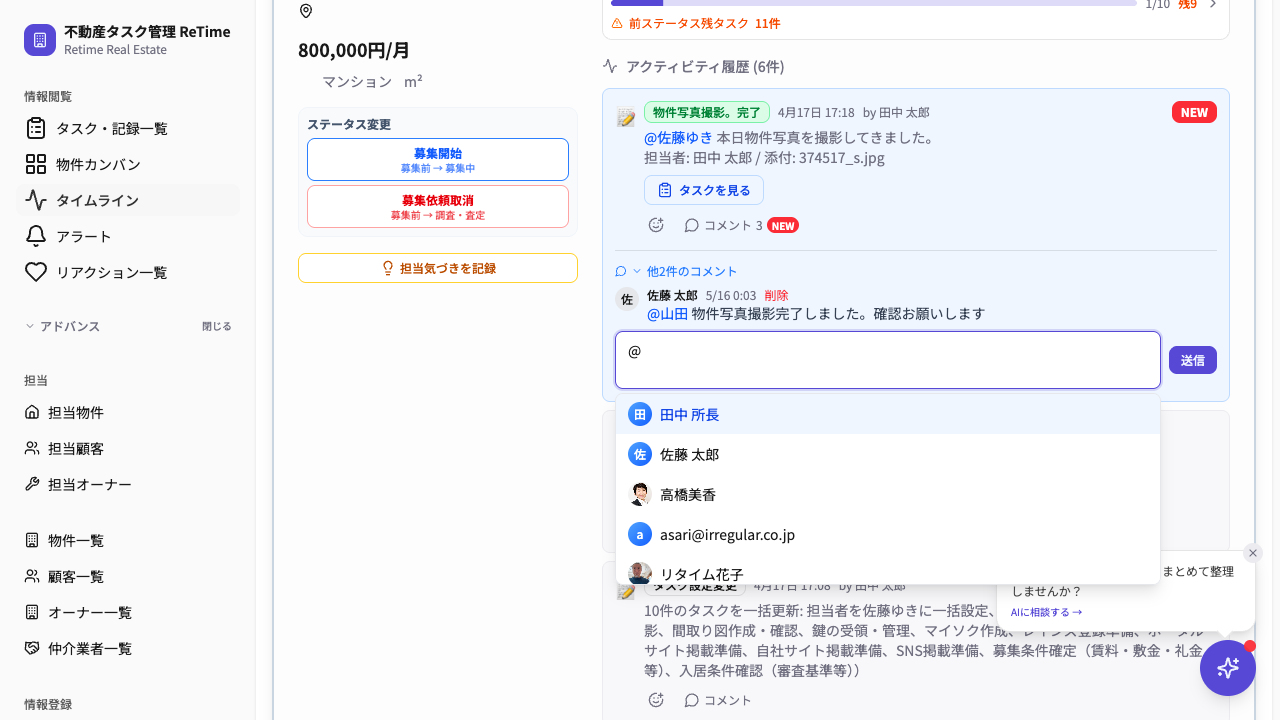
Task: Click 送信 to send comment
Action: tap(1193, 360)
